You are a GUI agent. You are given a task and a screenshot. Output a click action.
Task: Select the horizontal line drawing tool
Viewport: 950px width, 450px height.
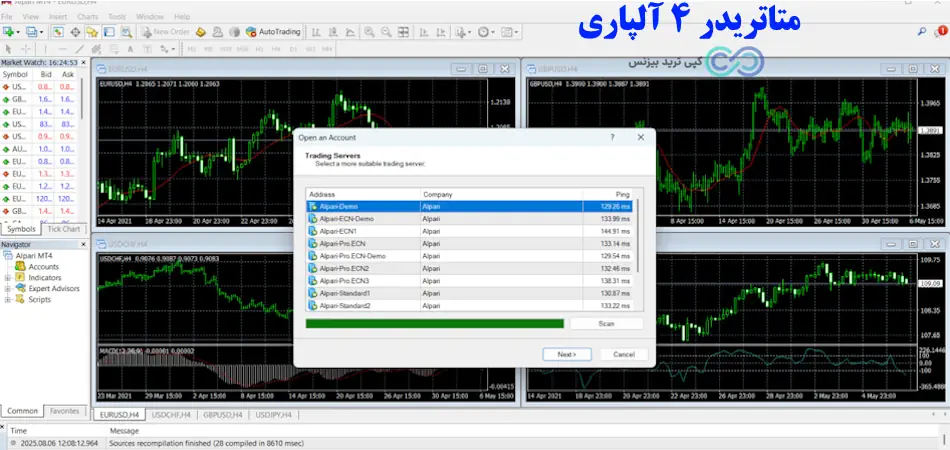pyautogui.click(x=62, y=48)
